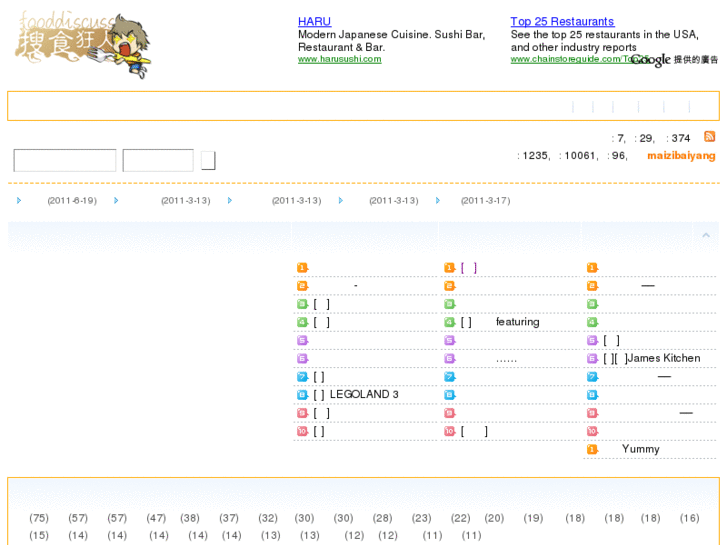Open the tag counted (16)
727x545 pixels.
tap(689, 518)
